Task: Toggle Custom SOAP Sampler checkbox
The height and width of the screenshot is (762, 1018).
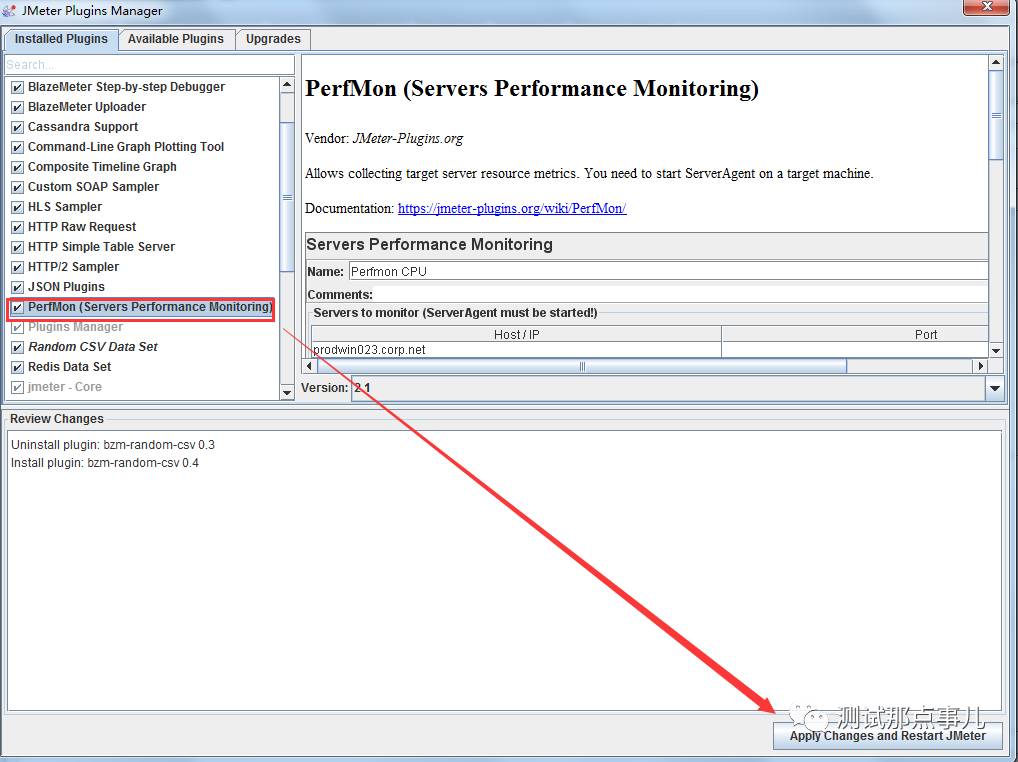Action: (18, 188)
